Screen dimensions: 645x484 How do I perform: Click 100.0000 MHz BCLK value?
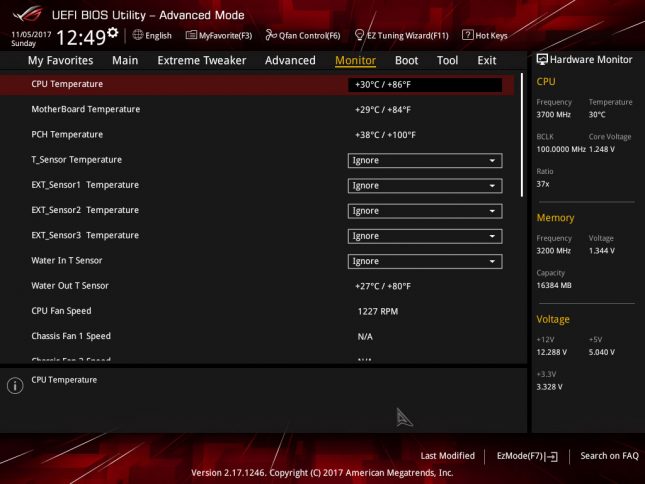pos(561,149)
